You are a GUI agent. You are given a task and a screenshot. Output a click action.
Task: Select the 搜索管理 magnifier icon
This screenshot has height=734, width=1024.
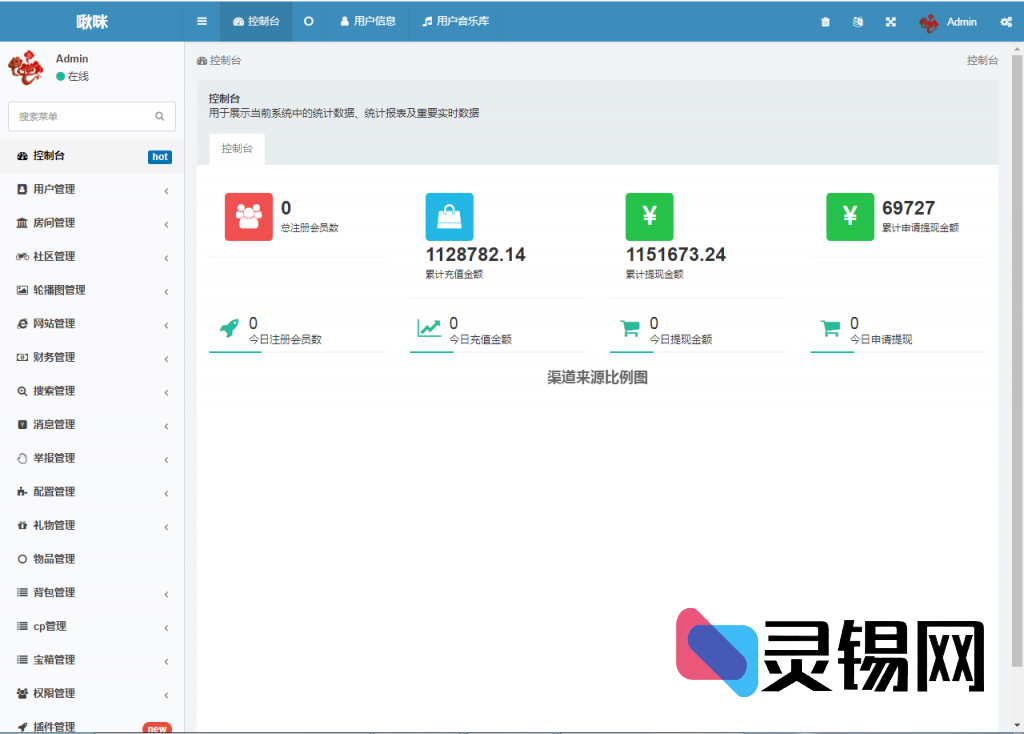click(22, 390)
